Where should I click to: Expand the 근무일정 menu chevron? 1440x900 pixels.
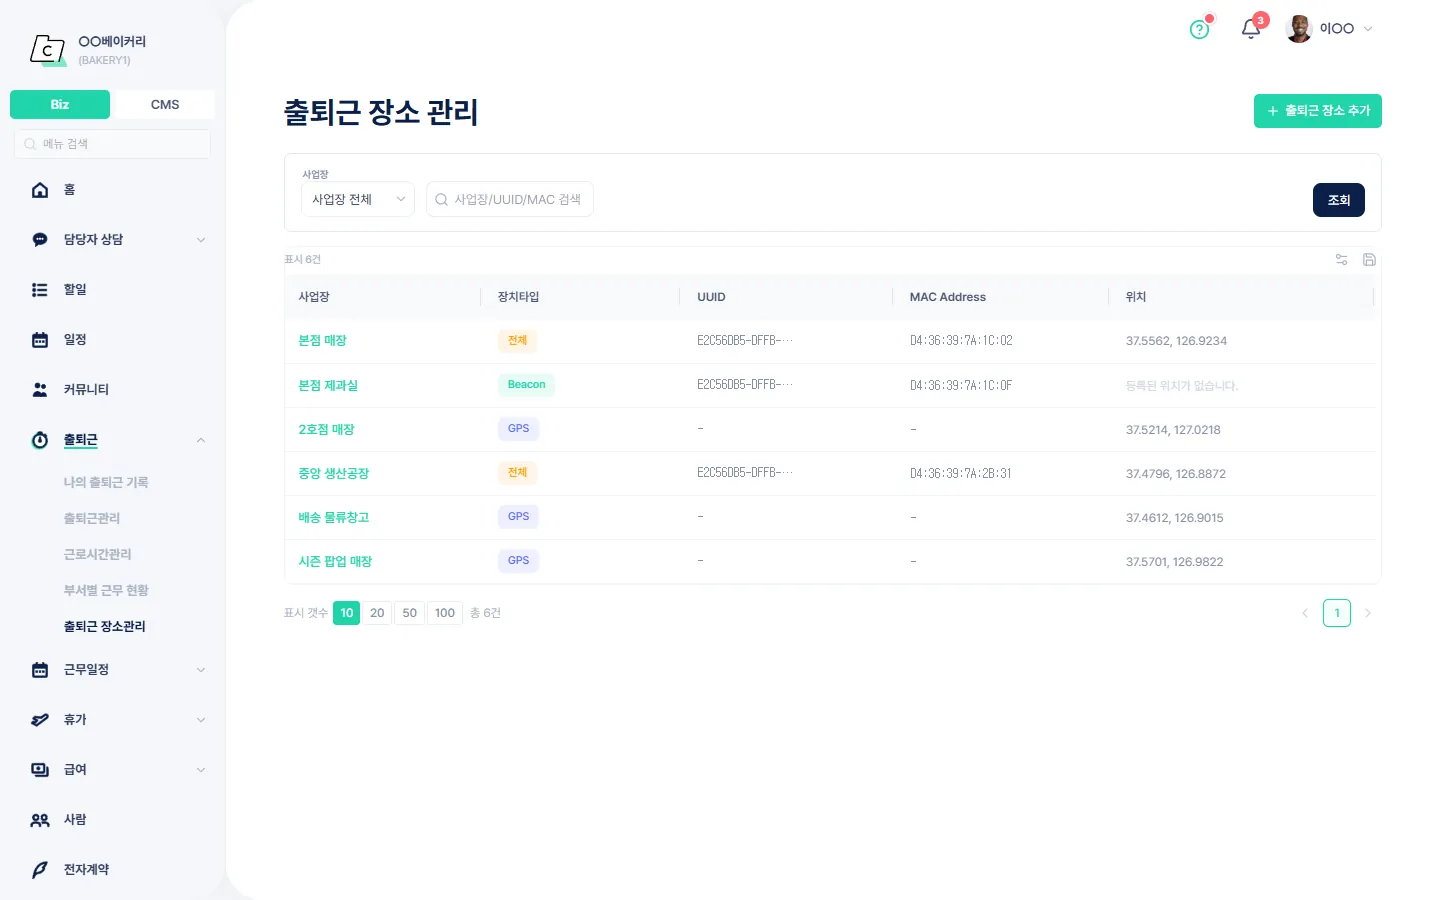tap(201, 670)
